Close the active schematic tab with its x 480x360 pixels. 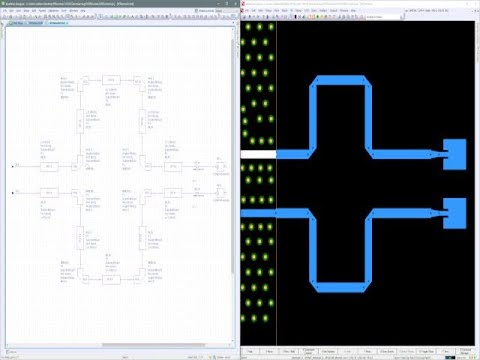pyautogui.click(x=67, y=23)
